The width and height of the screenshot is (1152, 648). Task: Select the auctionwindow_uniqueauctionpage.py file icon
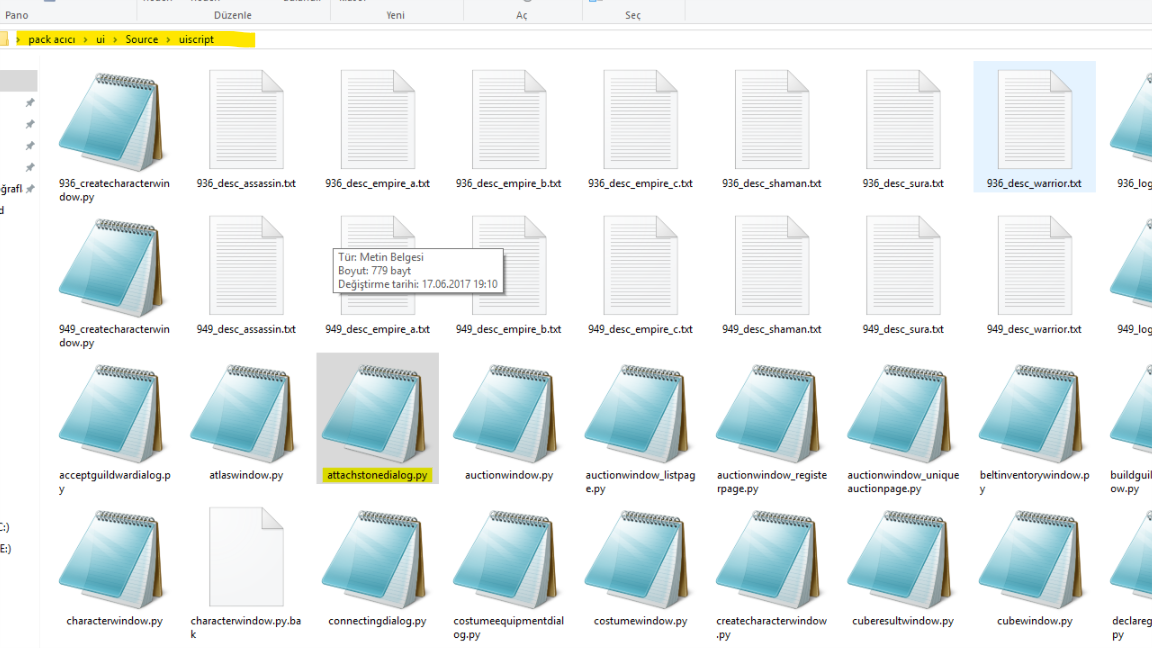coord(900,414)
